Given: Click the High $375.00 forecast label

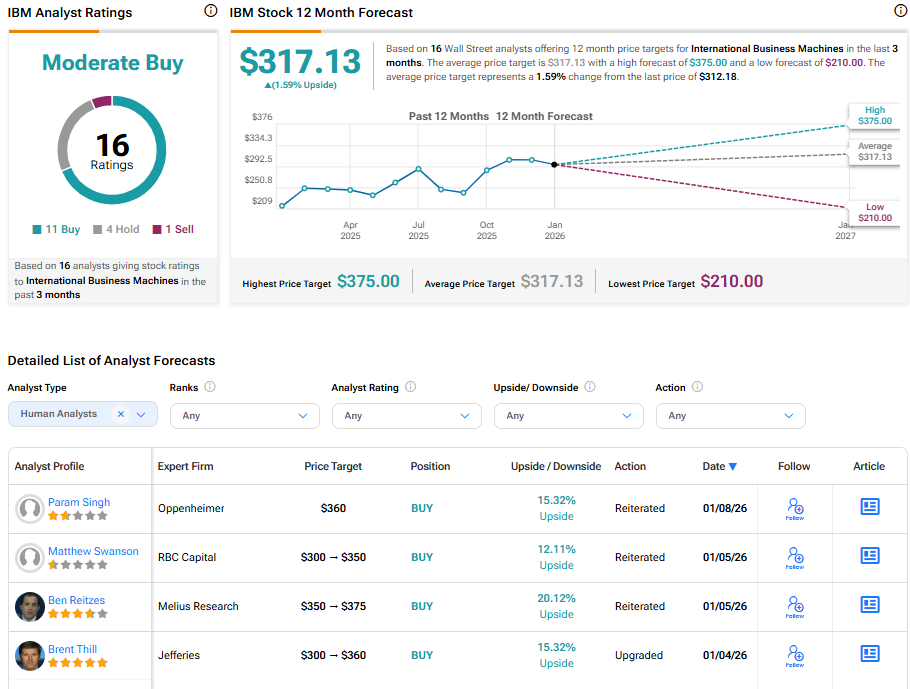Looking at the screenshot, I should [874, 115].
